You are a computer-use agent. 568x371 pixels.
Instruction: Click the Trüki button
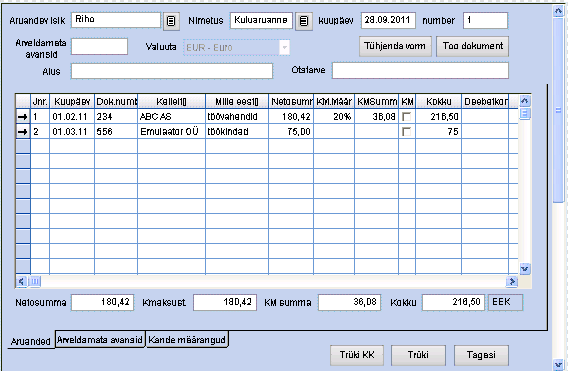(418, 355)
